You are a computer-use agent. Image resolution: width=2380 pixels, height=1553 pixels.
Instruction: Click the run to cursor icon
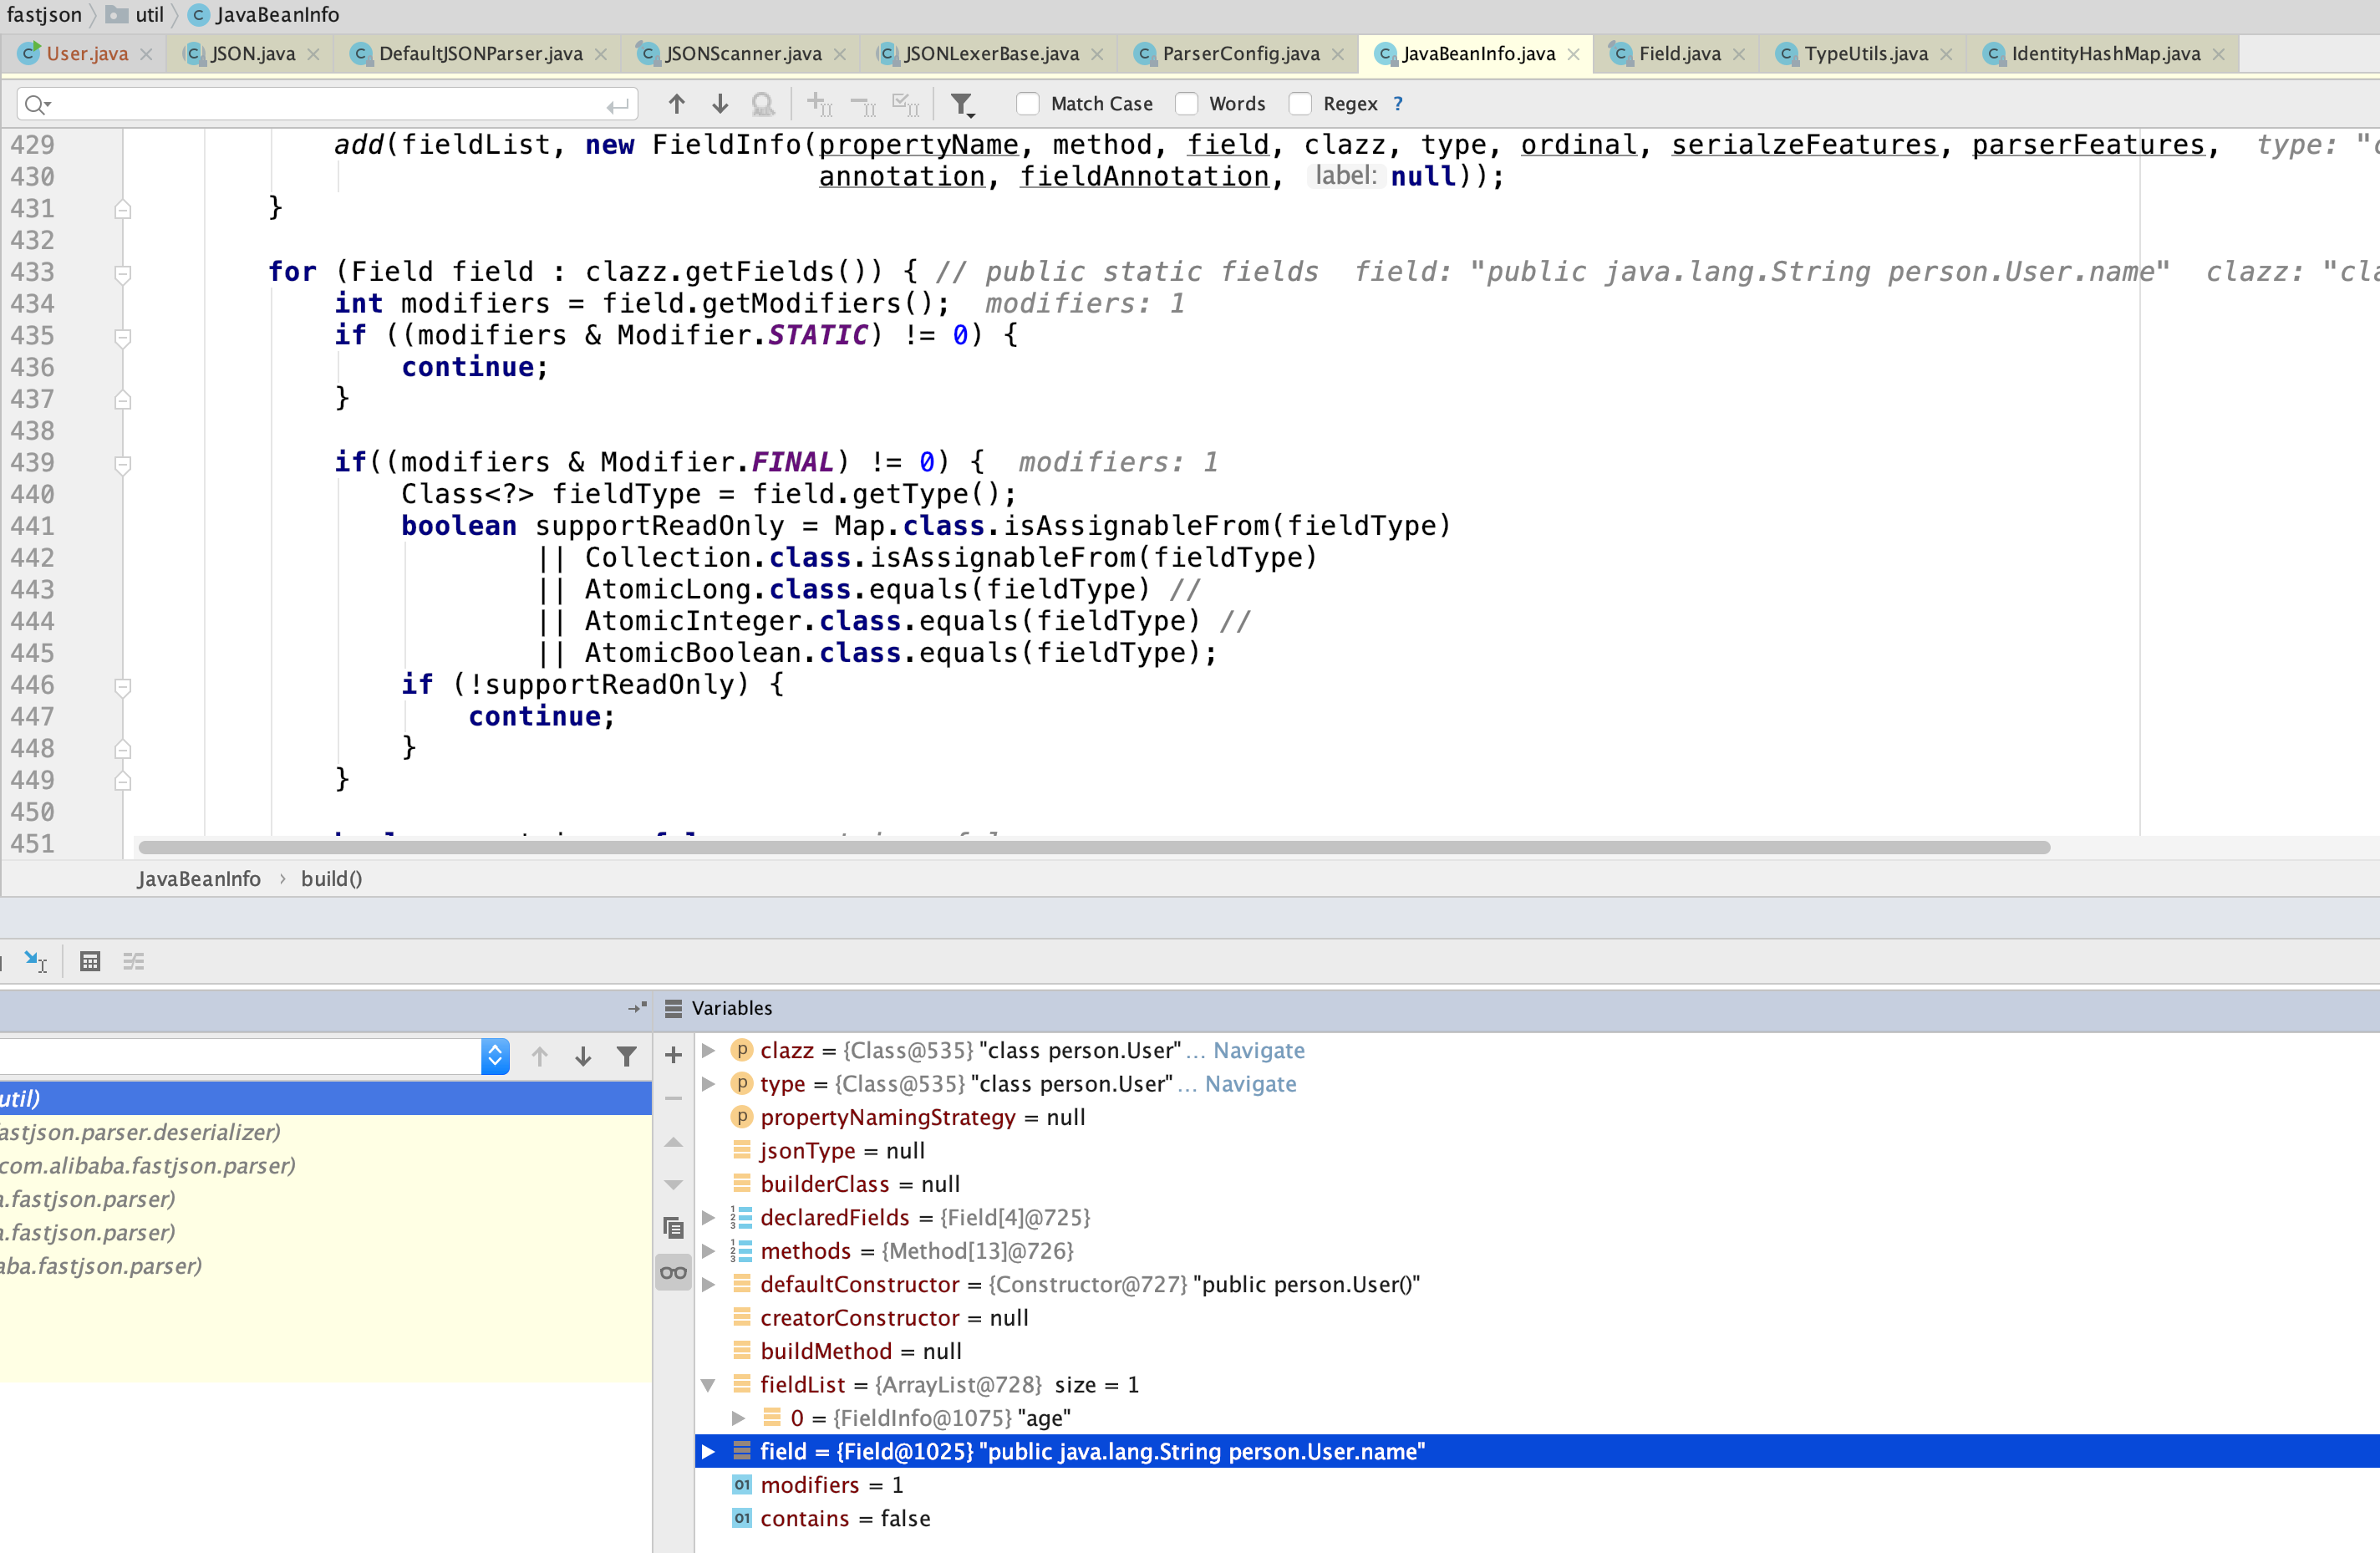click(35, 961)
